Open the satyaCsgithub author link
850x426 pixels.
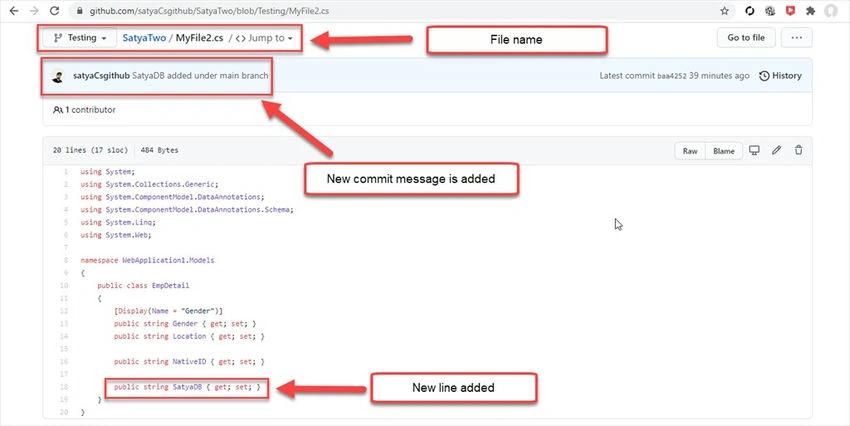point(101,76)
